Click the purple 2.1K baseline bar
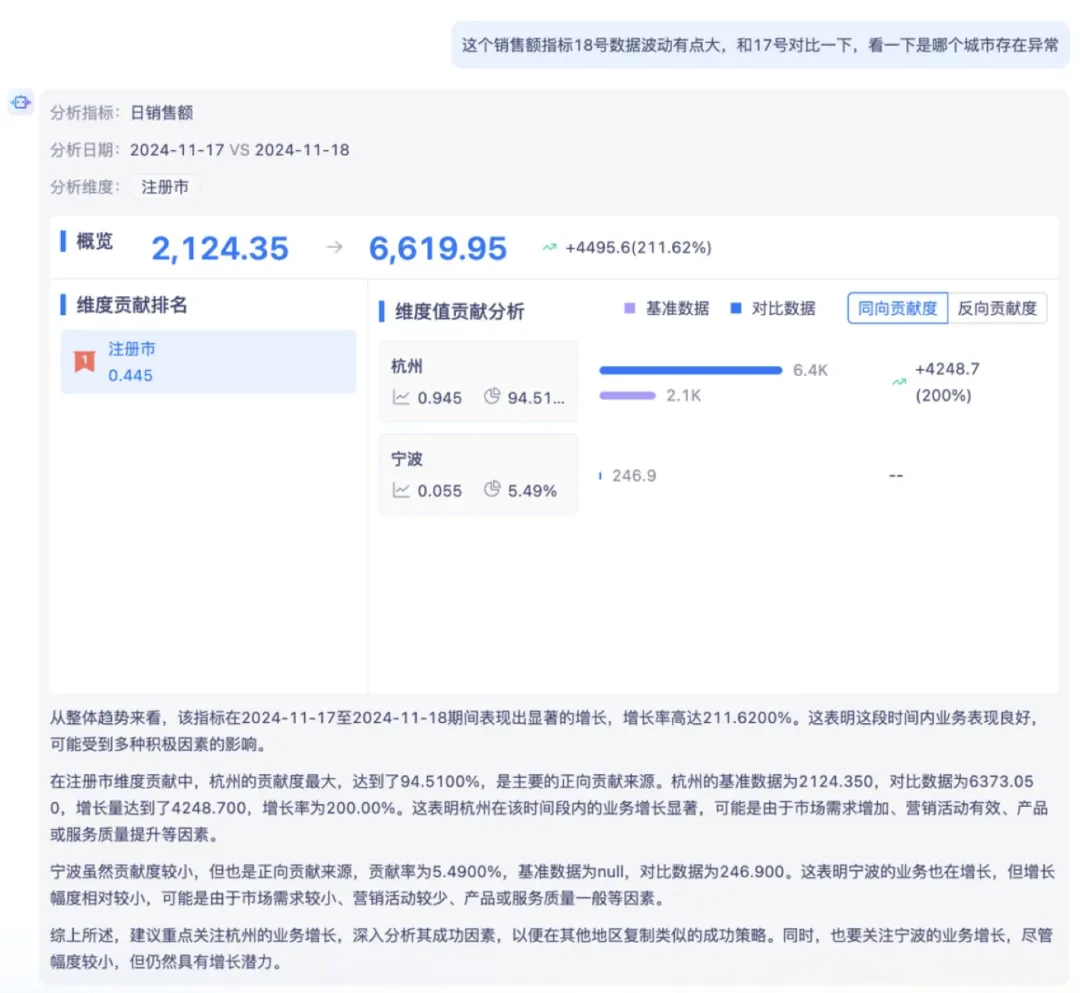Screen dimensions: 1080x993 [x=627, y=396]
